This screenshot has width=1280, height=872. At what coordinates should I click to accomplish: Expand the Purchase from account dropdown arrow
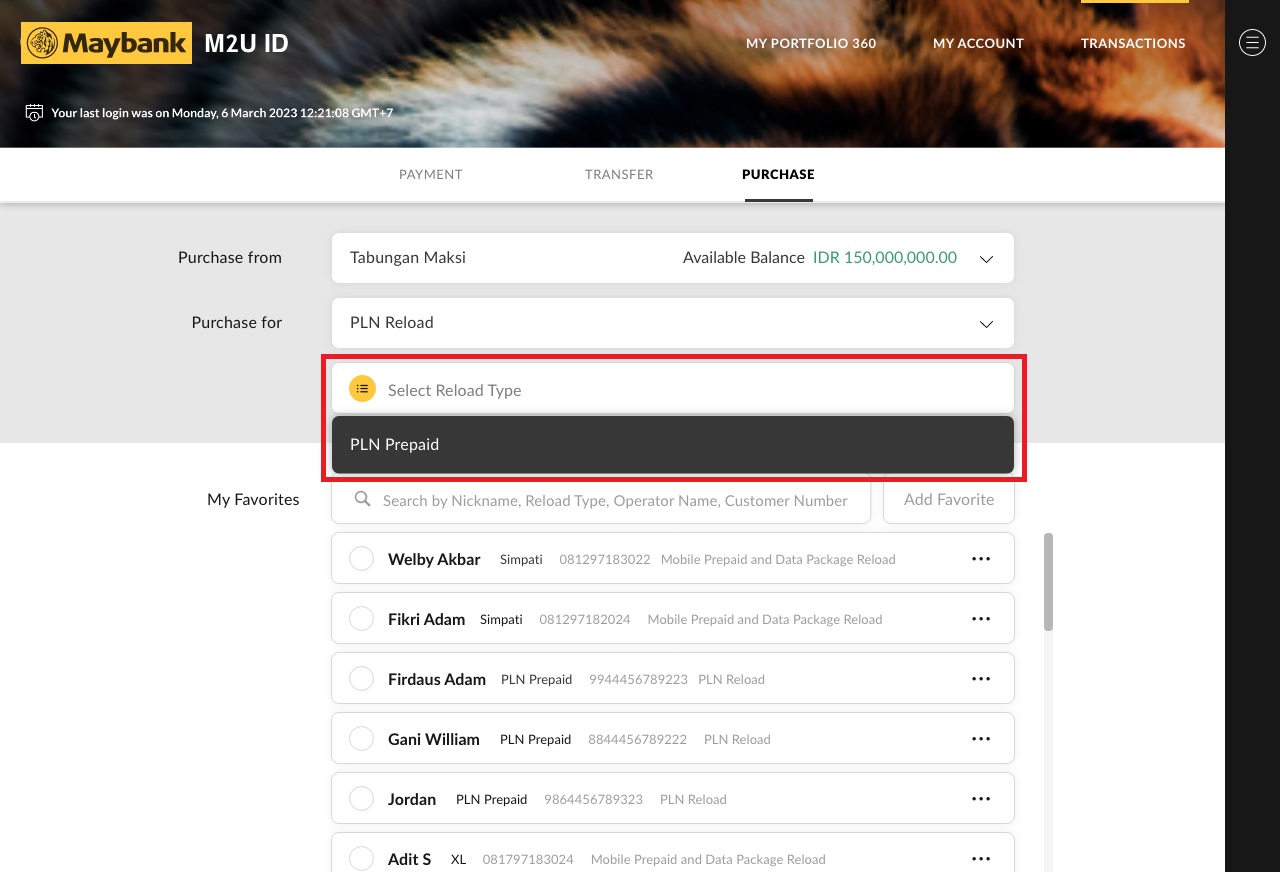(986, 259)
